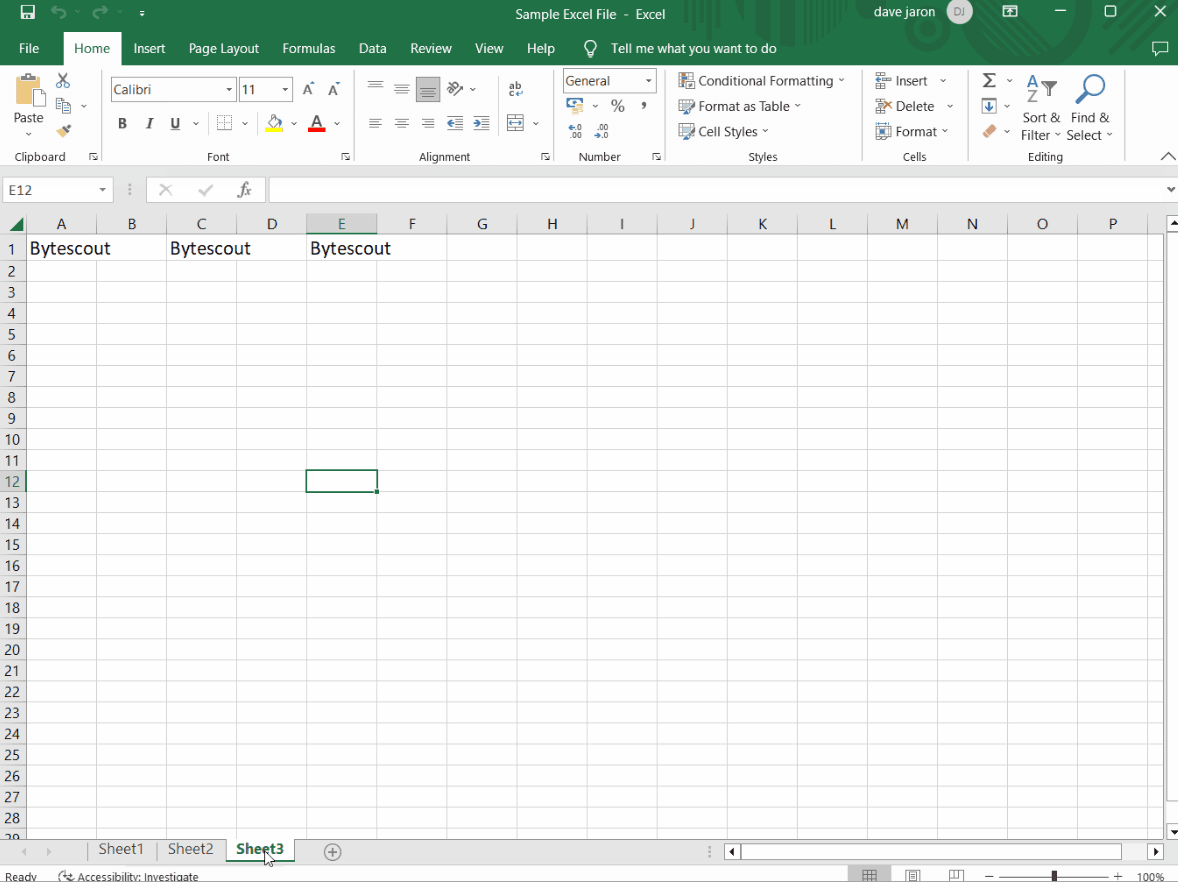
Task: Select the AutoSum icon
Action: pos(988,80)
